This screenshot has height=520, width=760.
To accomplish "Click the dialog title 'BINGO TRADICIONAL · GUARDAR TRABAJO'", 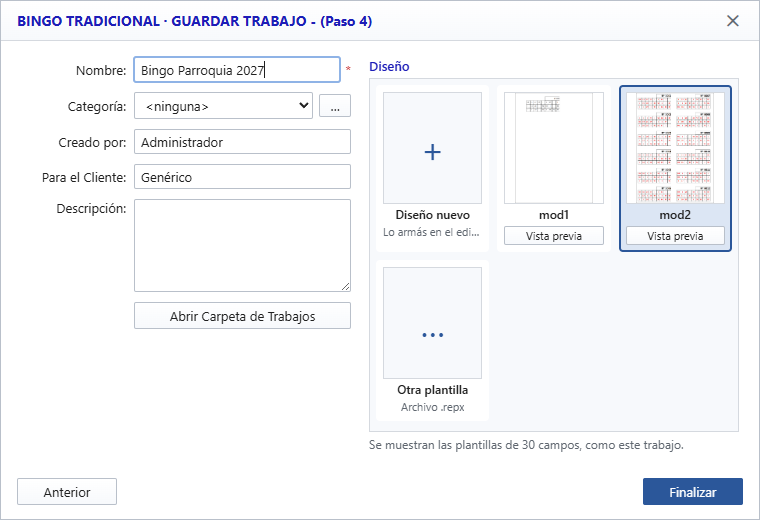I will pyautogui.click(x=162, y=21).
